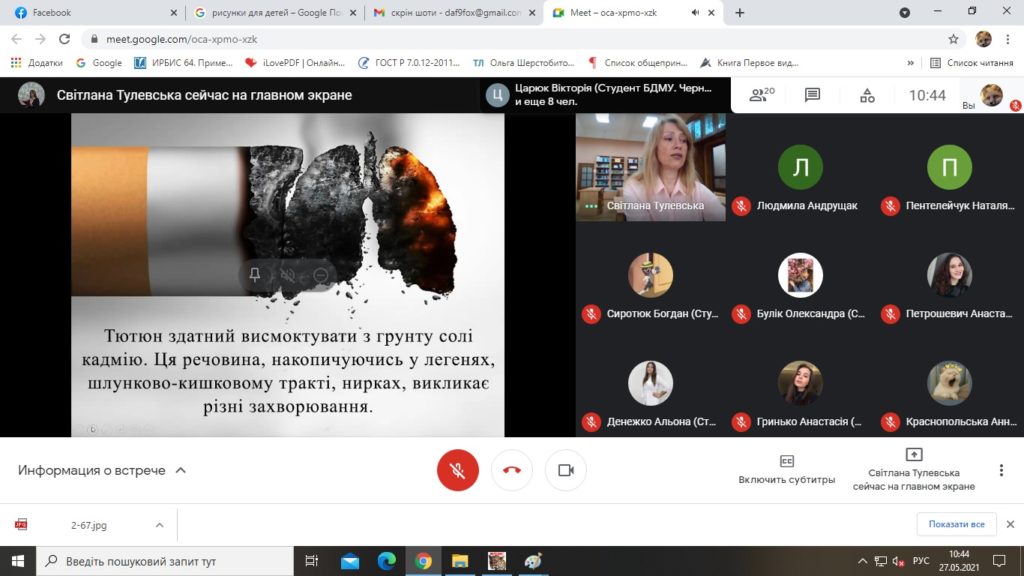Open your own avatar labeled Вы in Meet
The image size is (1024, 576).
coord(992,95)
